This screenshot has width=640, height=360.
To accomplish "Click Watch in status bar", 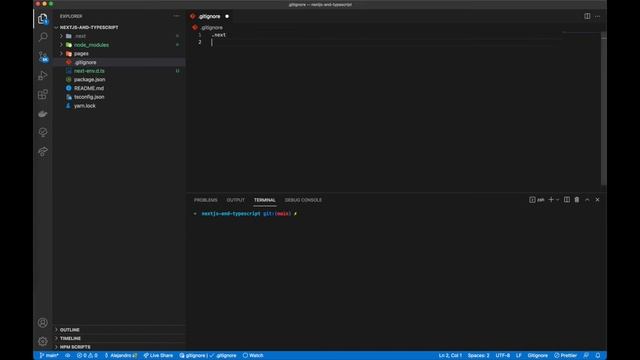I will click(253, 355).
